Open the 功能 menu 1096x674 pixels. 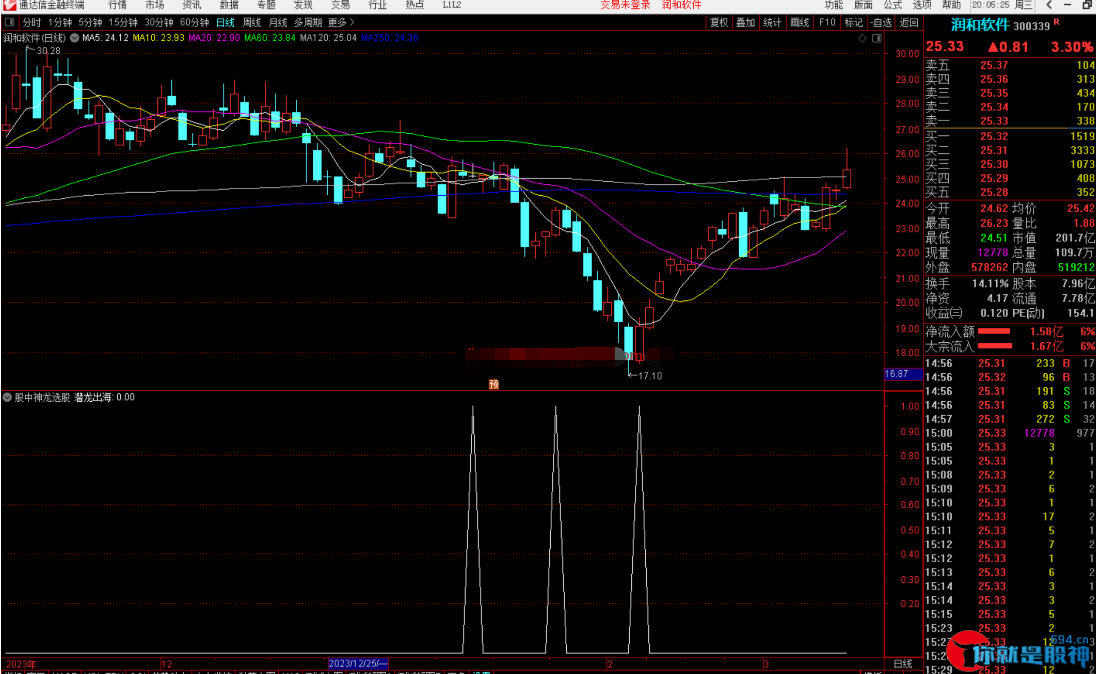(x=834, y=5)
